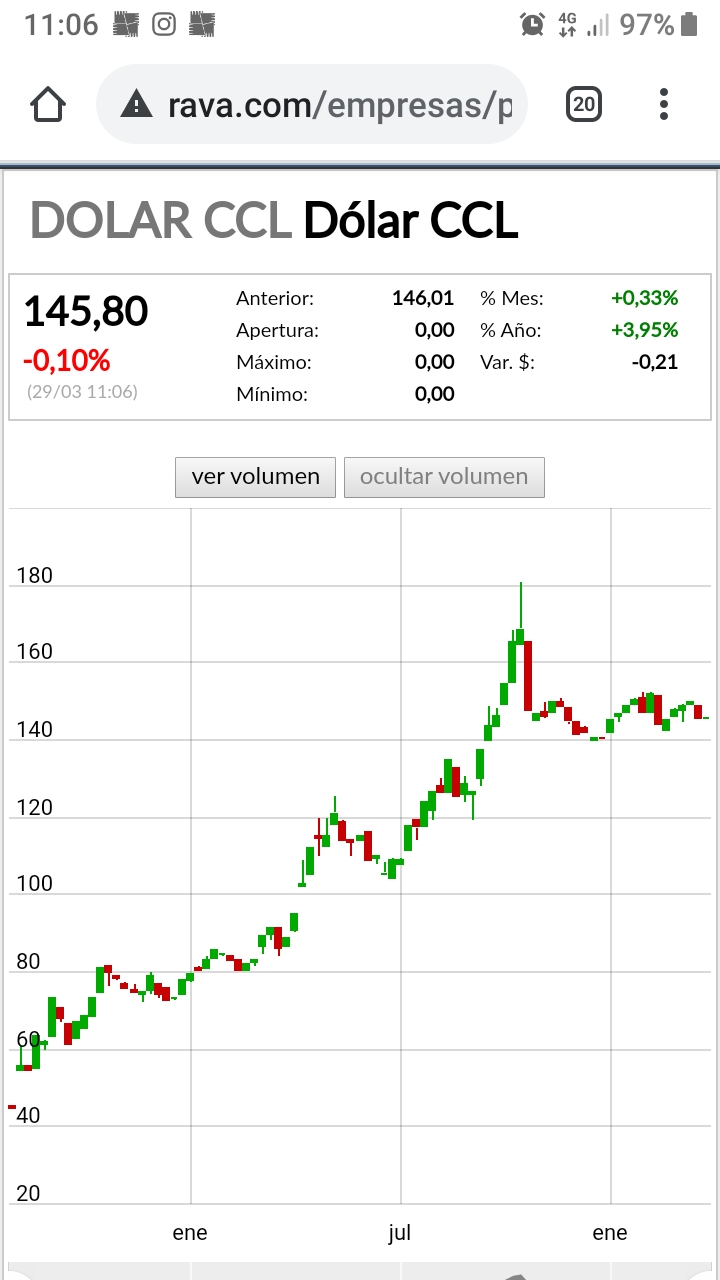This screenshot has width=720, height=1280.
Task: Tap the Chrome home icon
Action: pos(48,104)
